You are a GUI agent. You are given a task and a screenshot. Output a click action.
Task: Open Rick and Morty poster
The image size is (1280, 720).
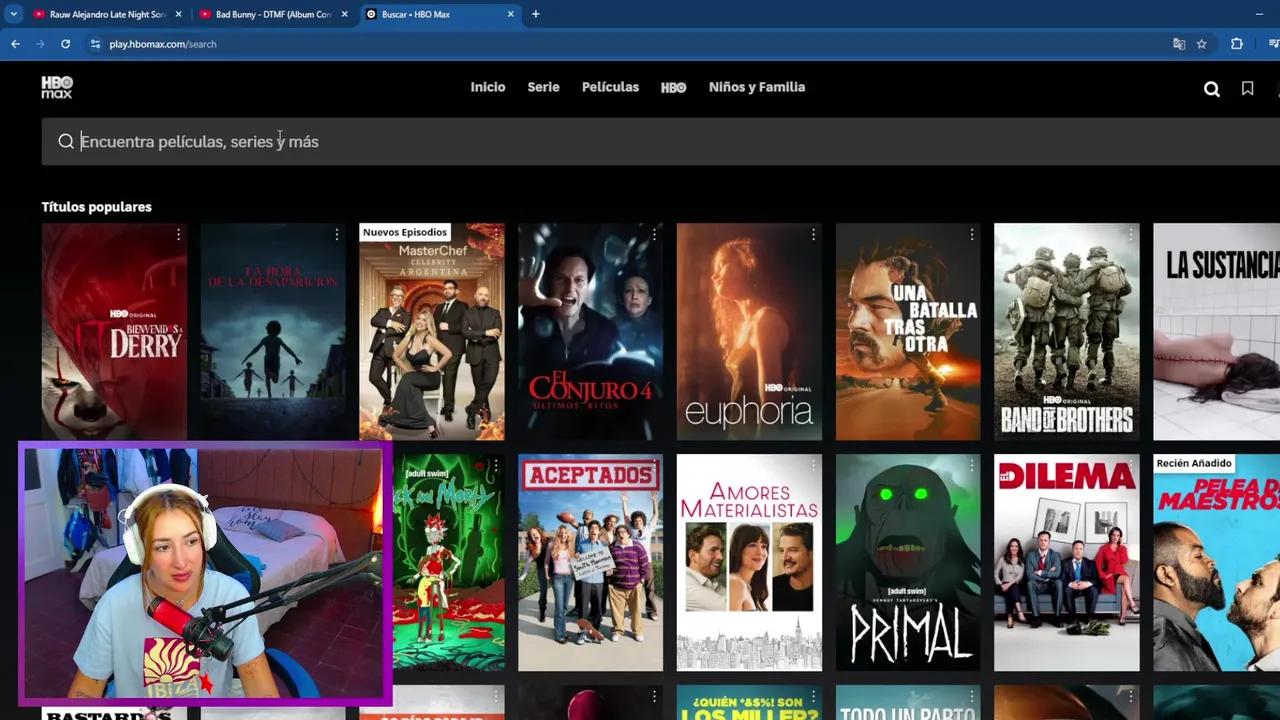pyautogui.click(x=448, y=563)
